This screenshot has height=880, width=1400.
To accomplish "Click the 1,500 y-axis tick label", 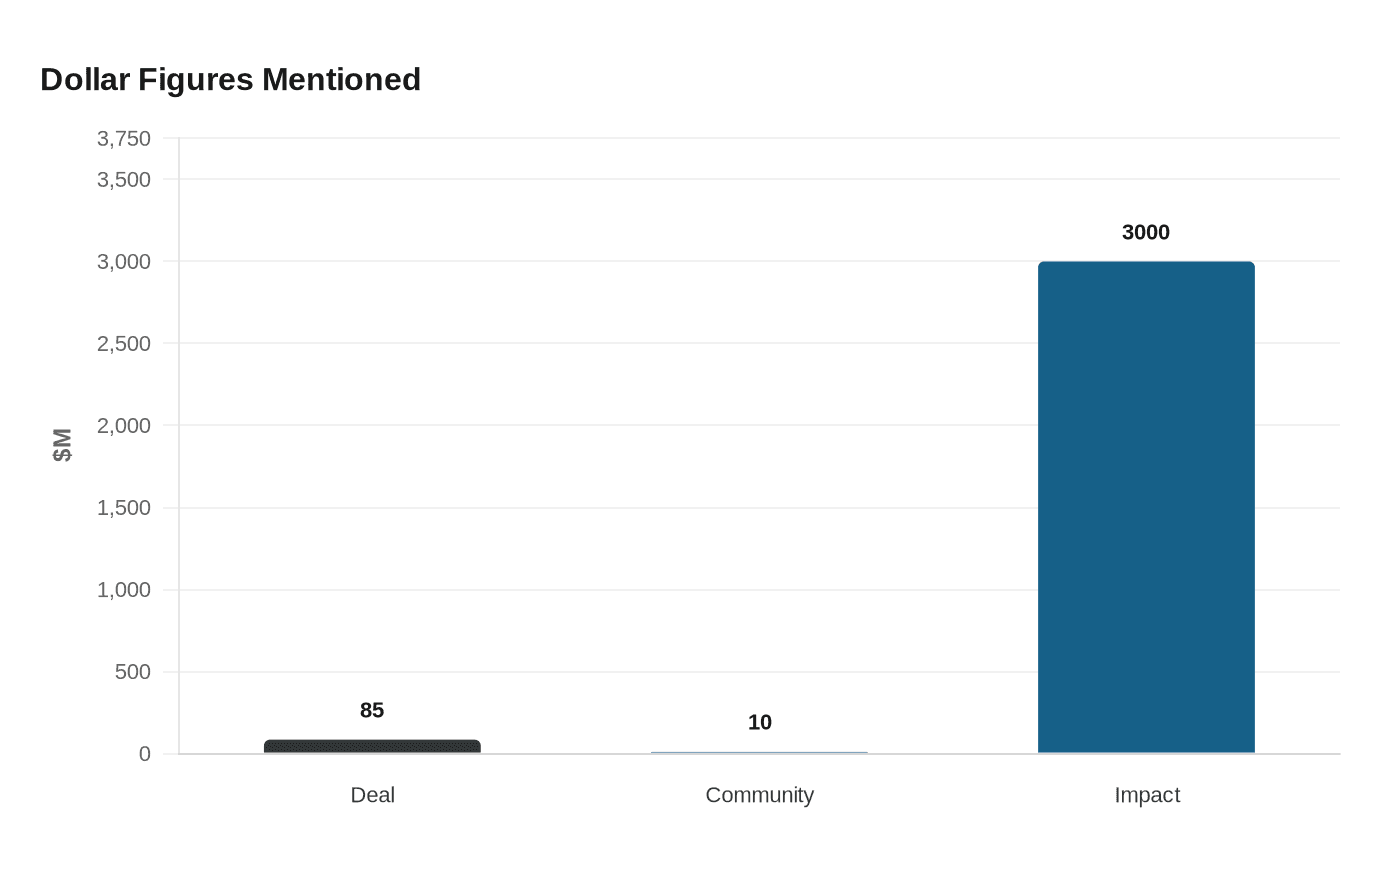I will (124, 508).
